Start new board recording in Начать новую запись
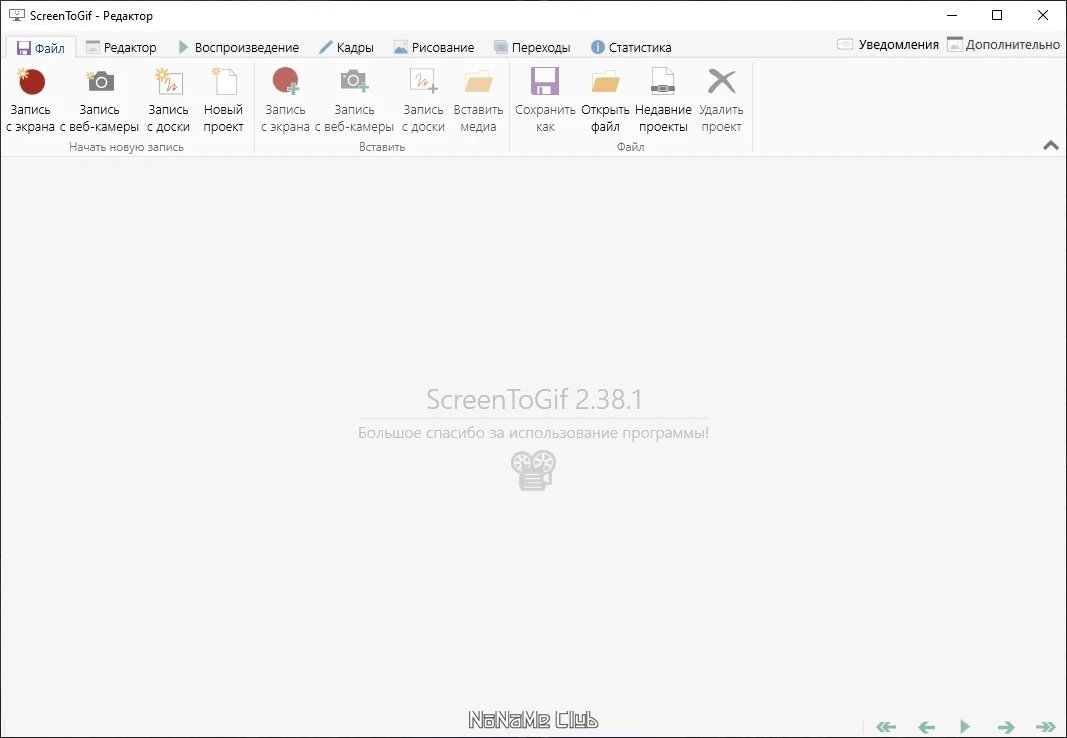The image size is (1067, 738). [168, 100]
